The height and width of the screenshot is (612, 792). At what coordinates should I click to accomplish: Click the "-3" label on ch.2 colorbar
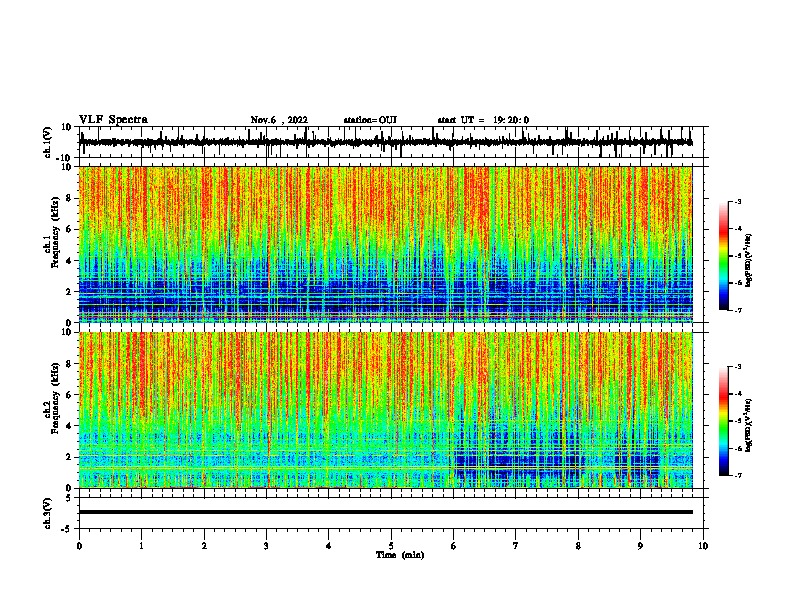[x=737, y=367]
